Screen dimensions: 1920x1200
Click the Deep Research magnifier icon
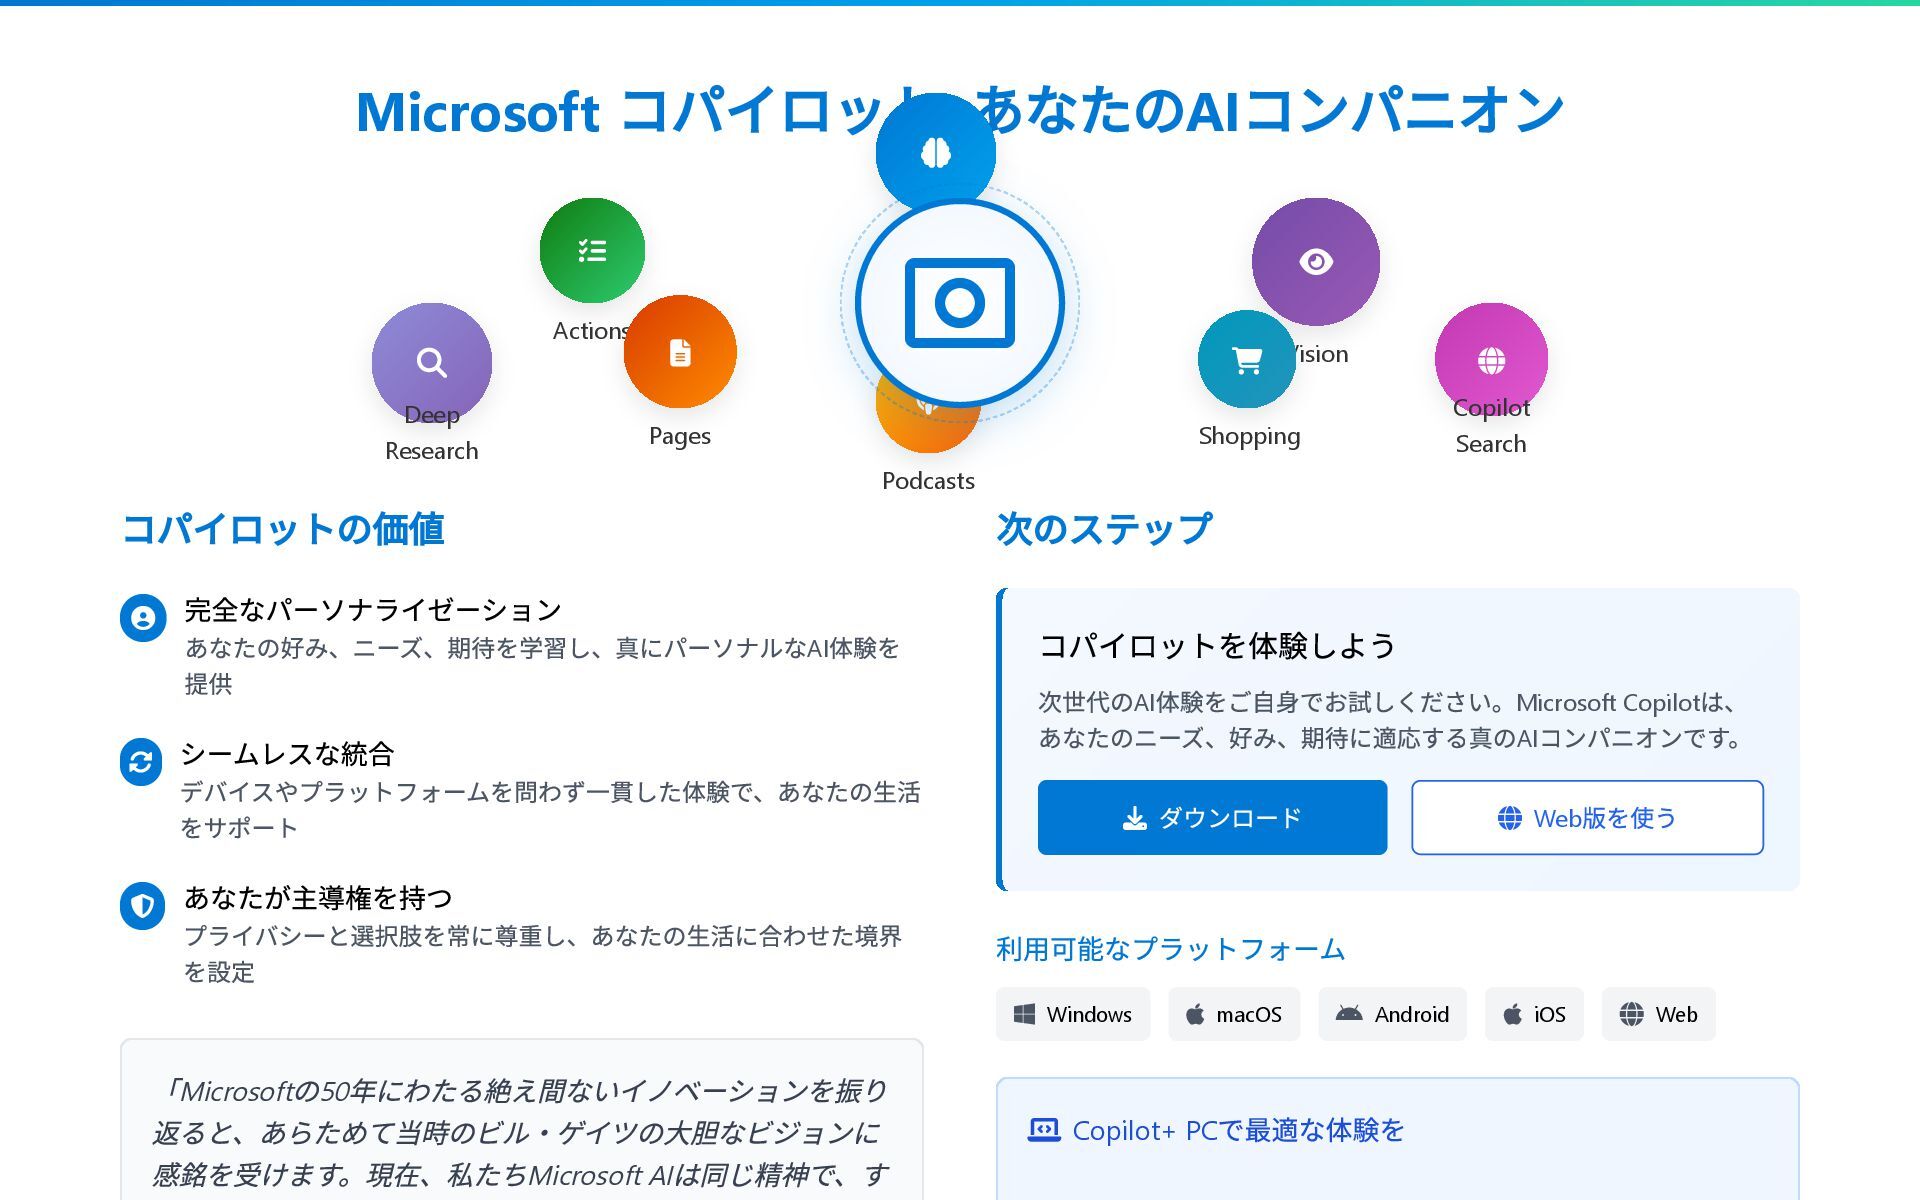tap(431, 362)
